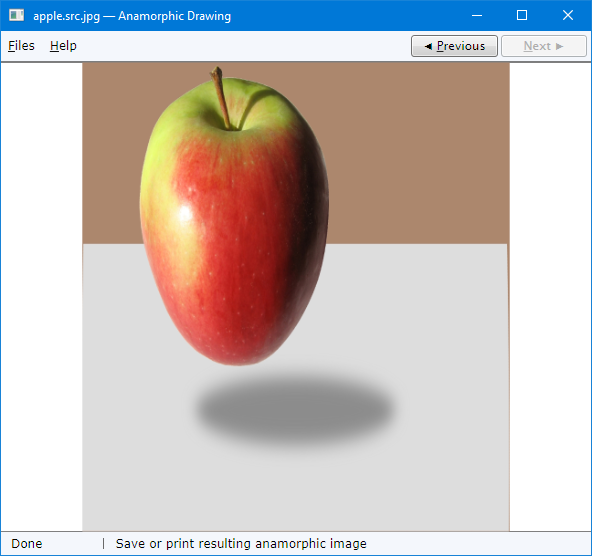Image resolution: width=592 pixels, height=556 pixels.
Task: Maximize the Anamorphic Drawing window
Action: pyautogui.click(x=522, y=15)
